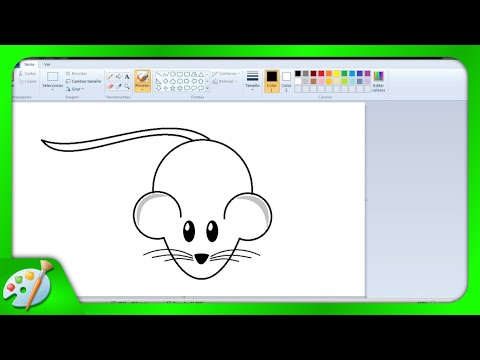Expand the full shapes gallery
Image resolution: width=480 pixels, height=360 pixels.
point(207,88)
